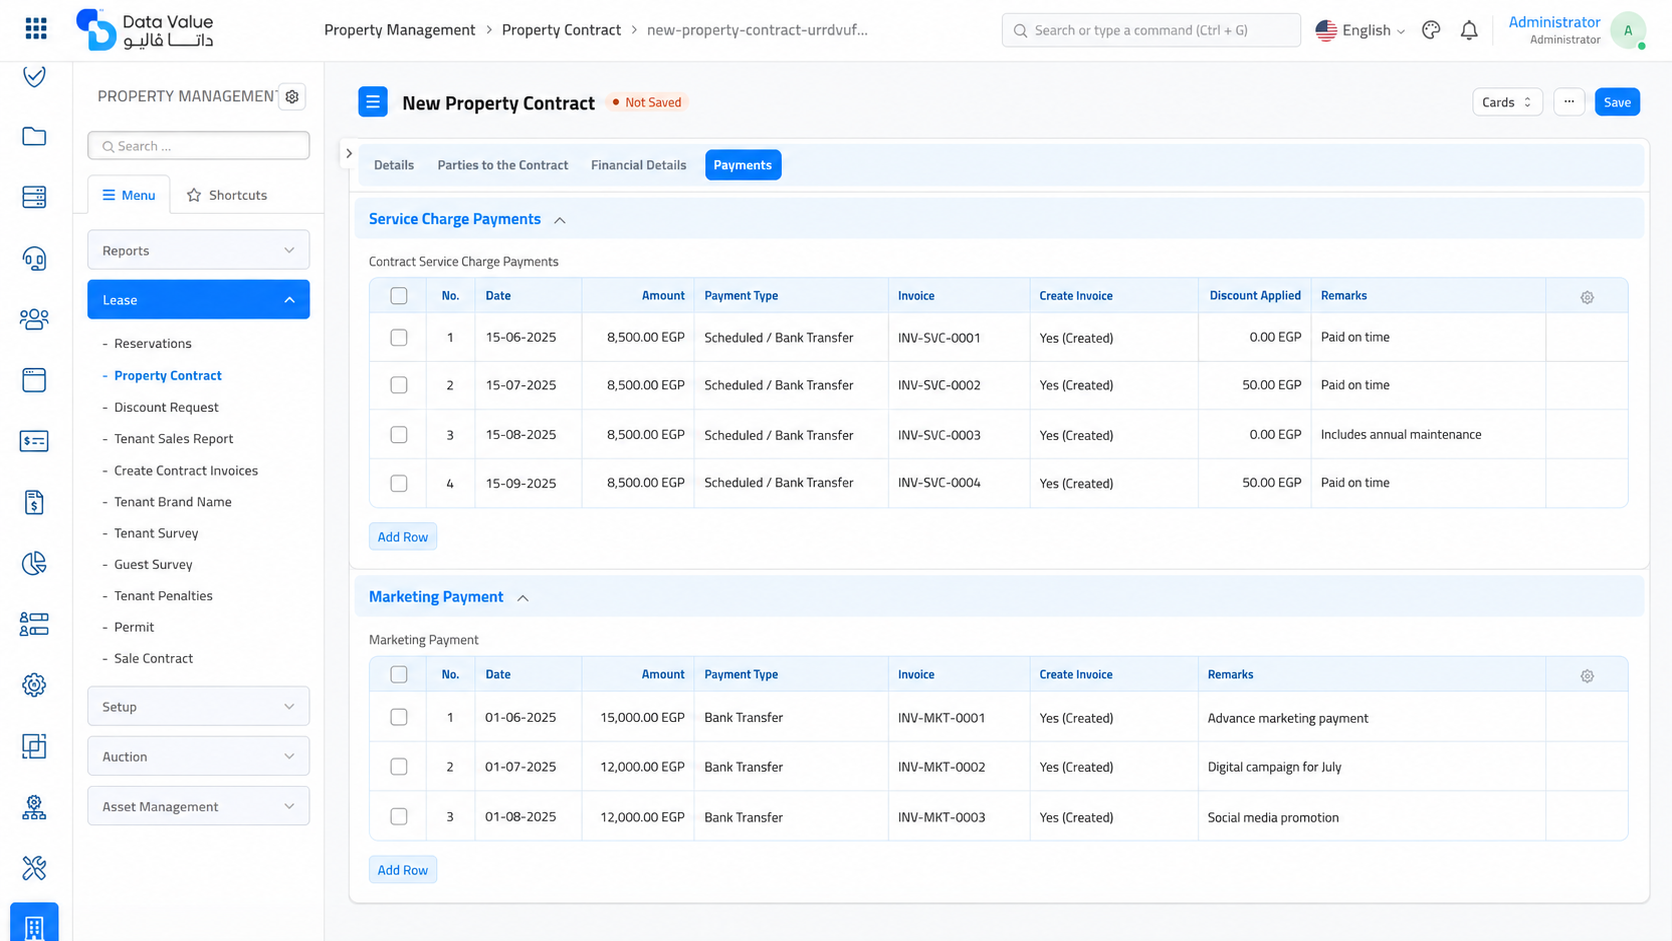The image size is (1672, 941).
Task: Select all Marketing Payment rows checkbox
Action: click(399, 675)
